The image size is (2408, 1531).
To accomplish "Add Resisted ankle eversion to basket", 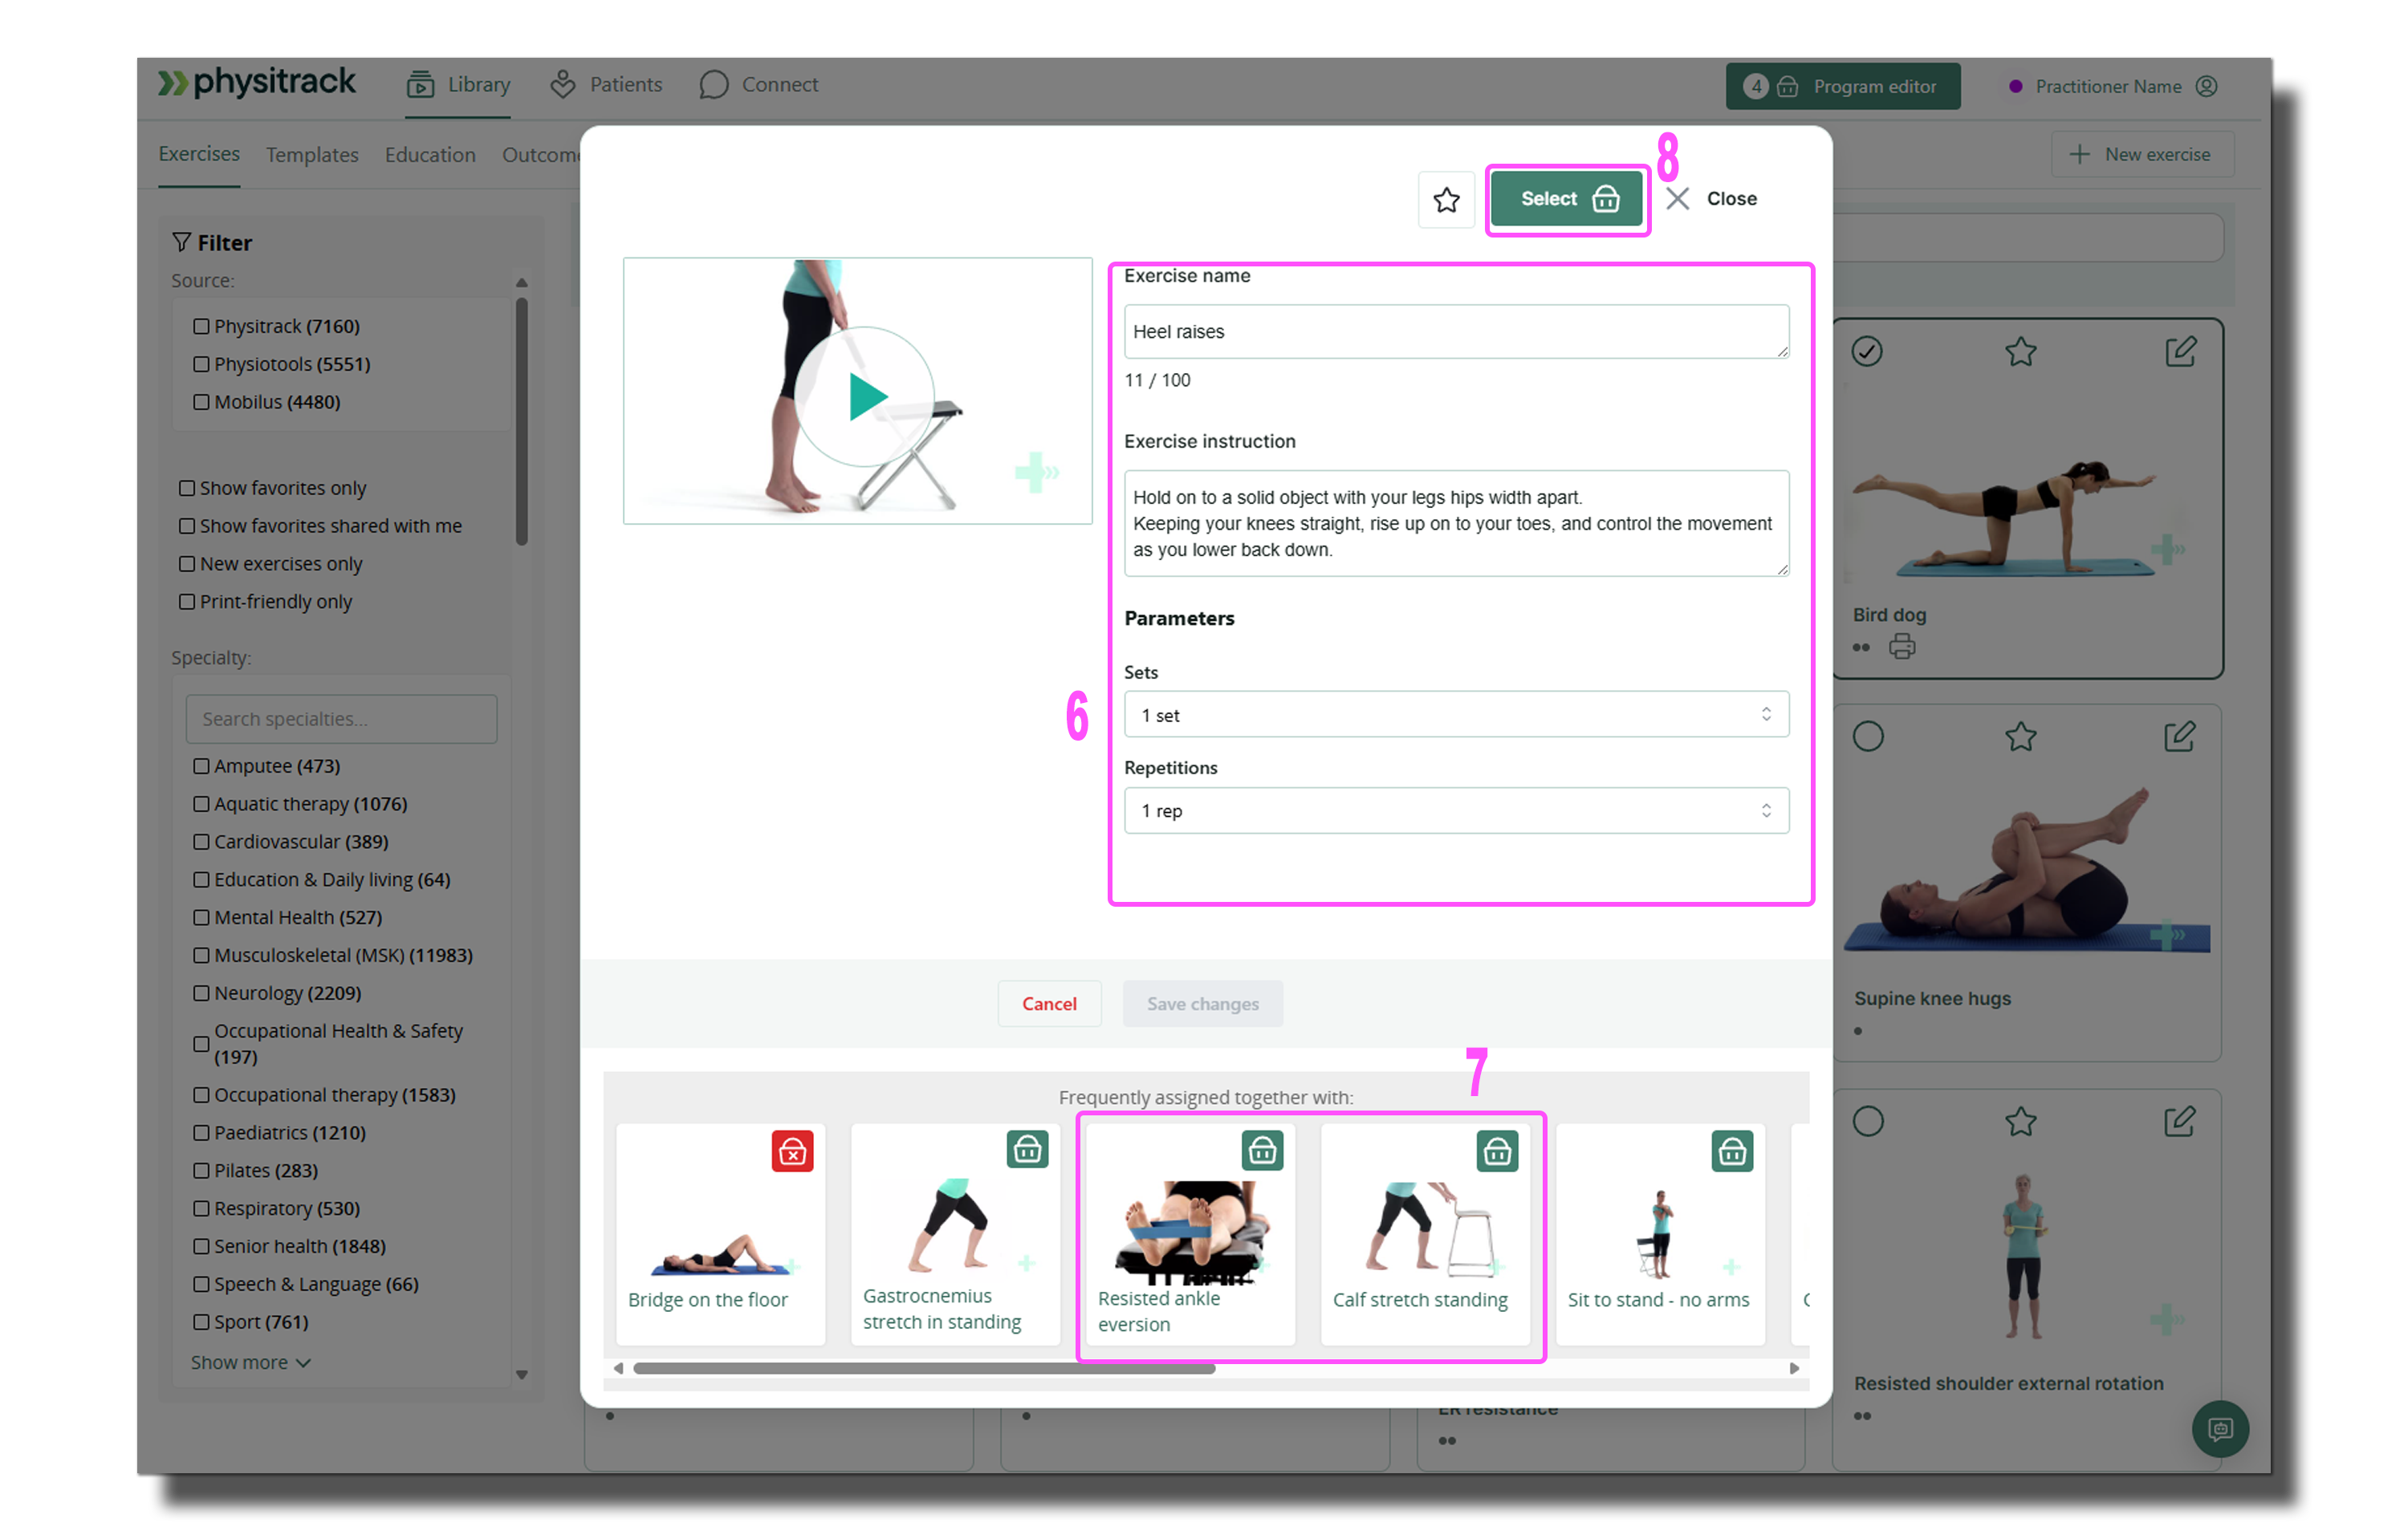I will tap(1262, 1151).
